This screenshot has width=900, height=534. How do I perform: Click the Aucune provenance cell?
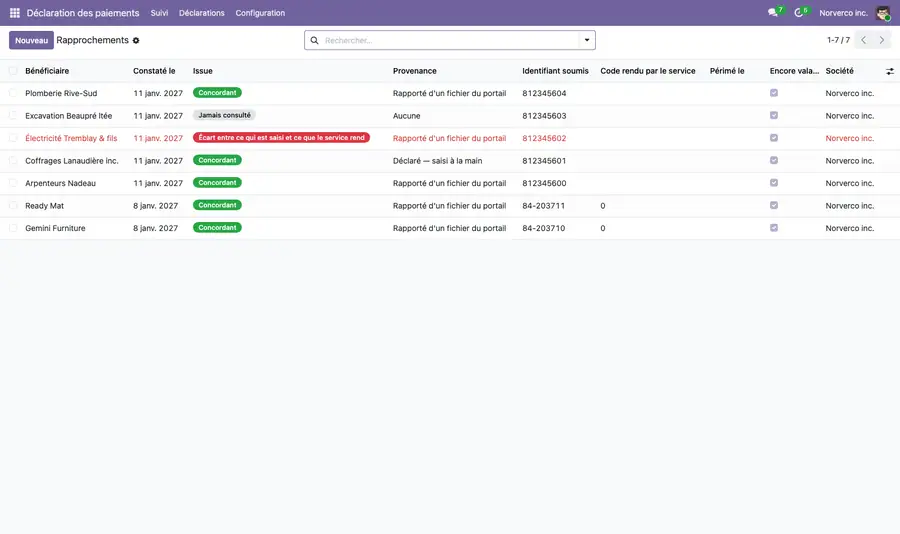tap(406, 115)
